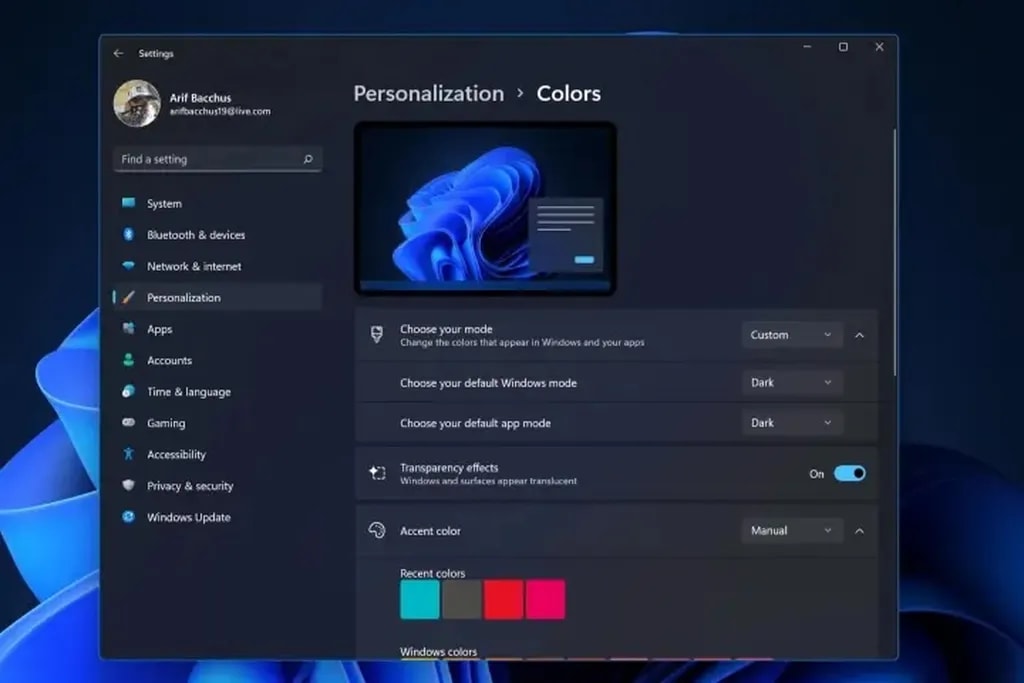
Task: Open the Accent color Manual dropdown
Action: [x=792, y=531]
